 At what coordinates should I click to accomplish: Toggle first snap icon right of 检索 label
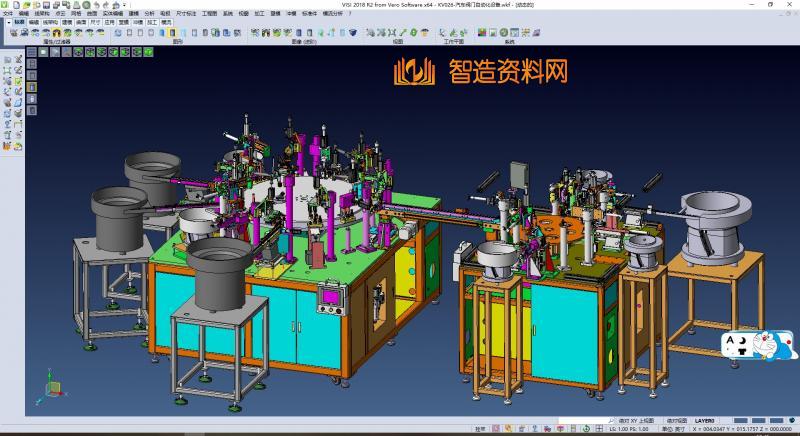(497, 429)
